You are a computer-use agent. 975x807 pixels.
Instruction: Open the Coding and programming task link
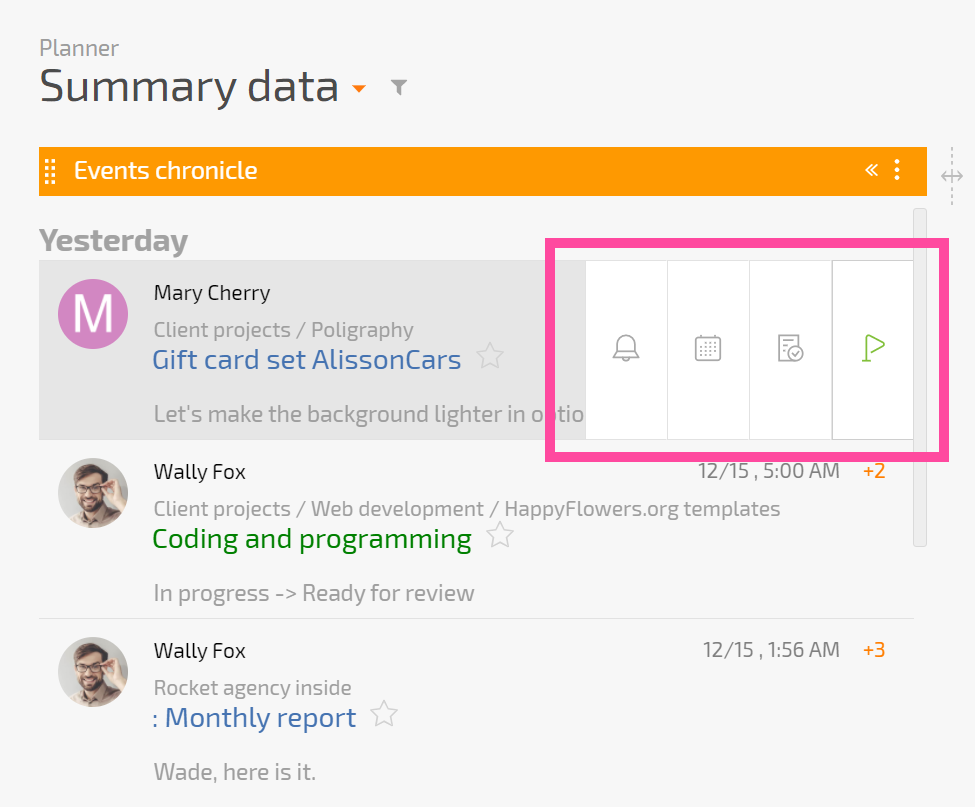(x=312, y=539)
